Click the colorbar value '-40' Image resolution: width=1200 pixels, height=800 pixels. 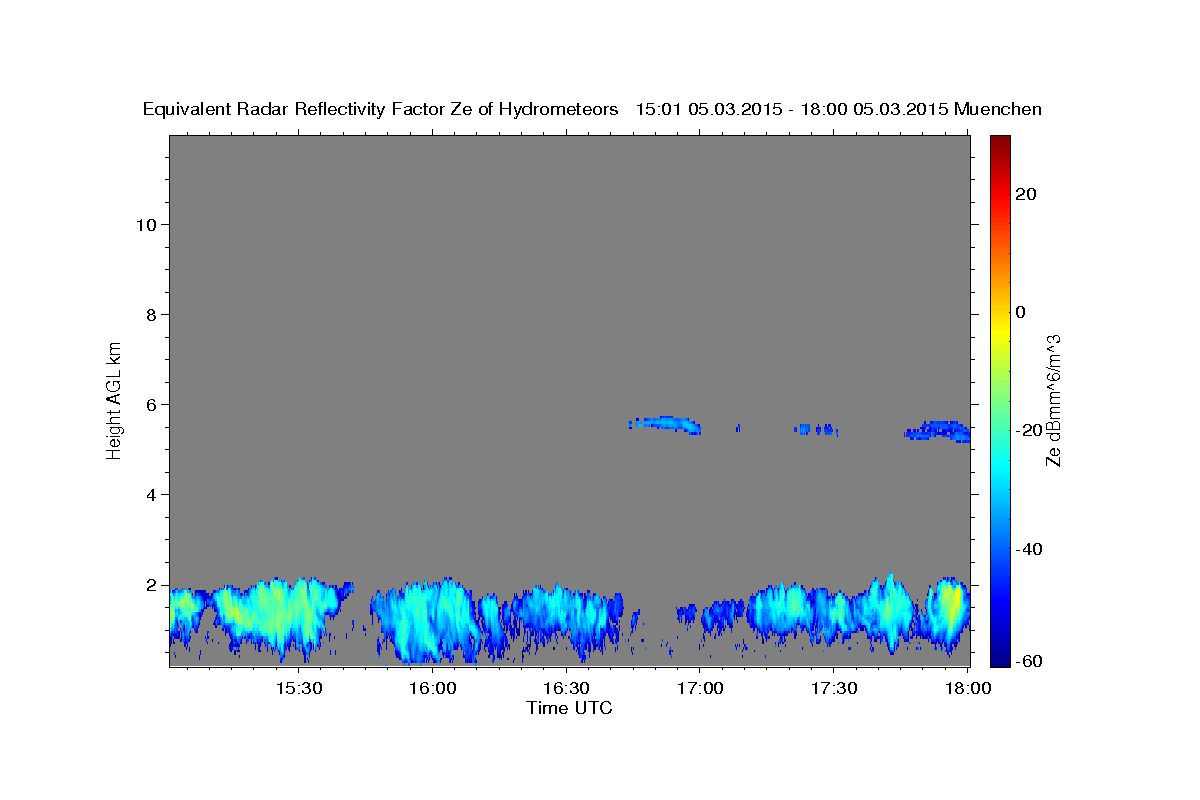click(x=1030, y=549)
